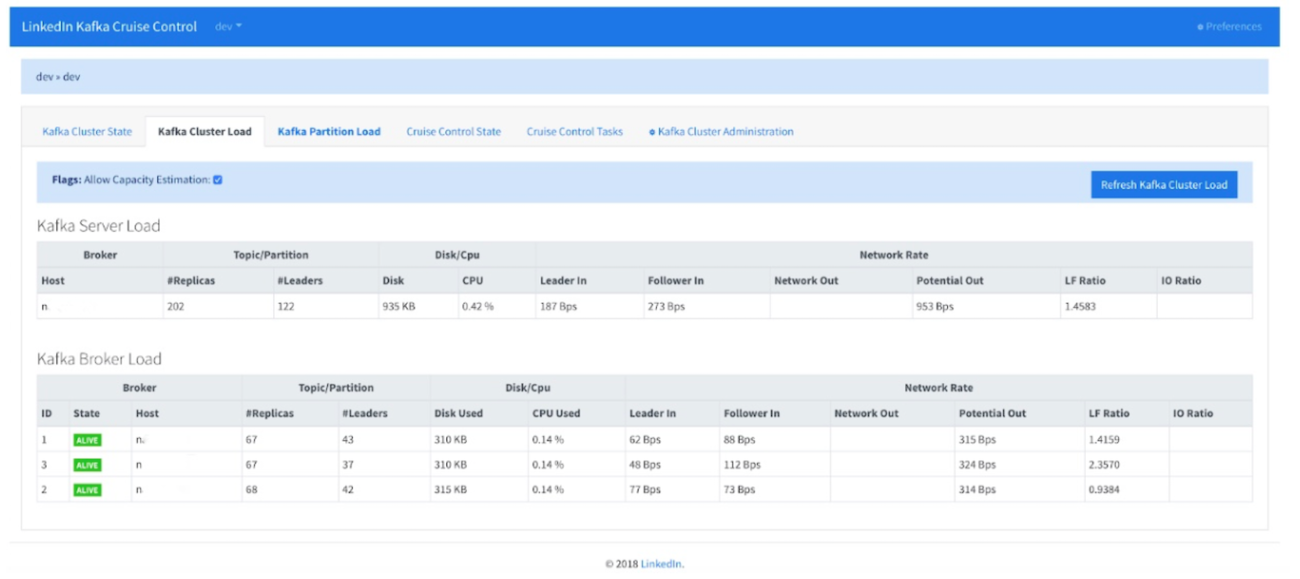This screenshot has height=579, width=1300.
Task: Expand the dev cluster dropdown
Action: coord(228,27)
